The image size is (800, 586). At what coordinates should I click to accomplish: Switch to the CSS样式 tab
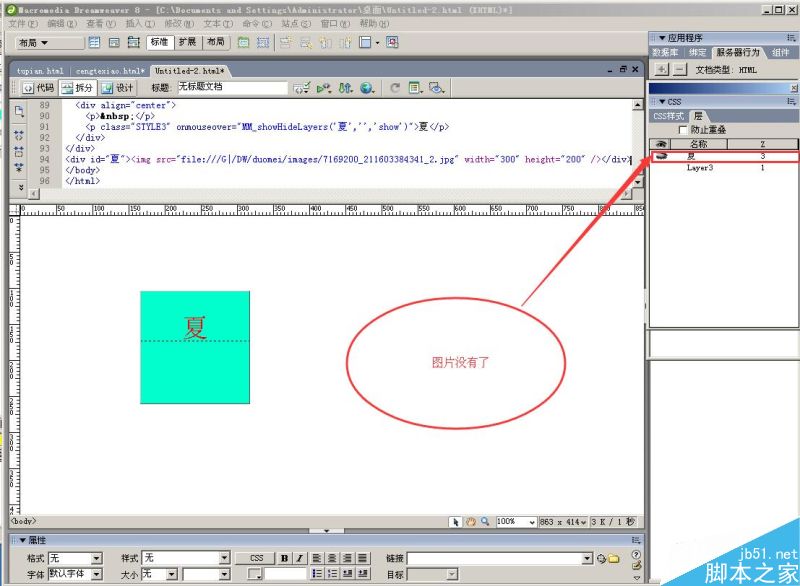(668, 116)
